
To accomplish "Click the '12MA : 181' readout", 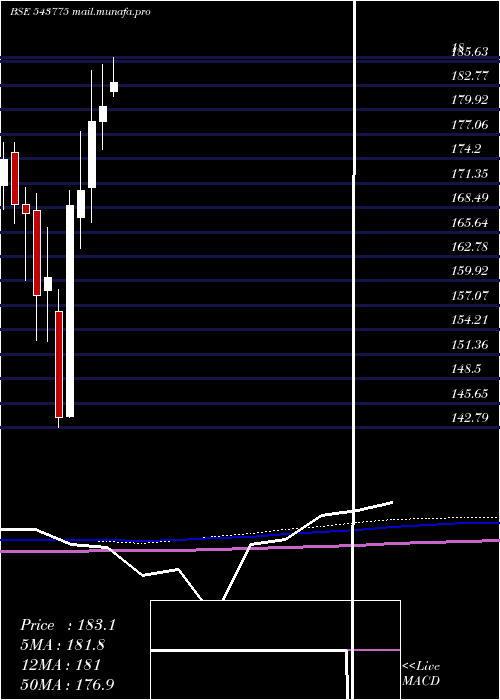I will [x=61, y=665].
